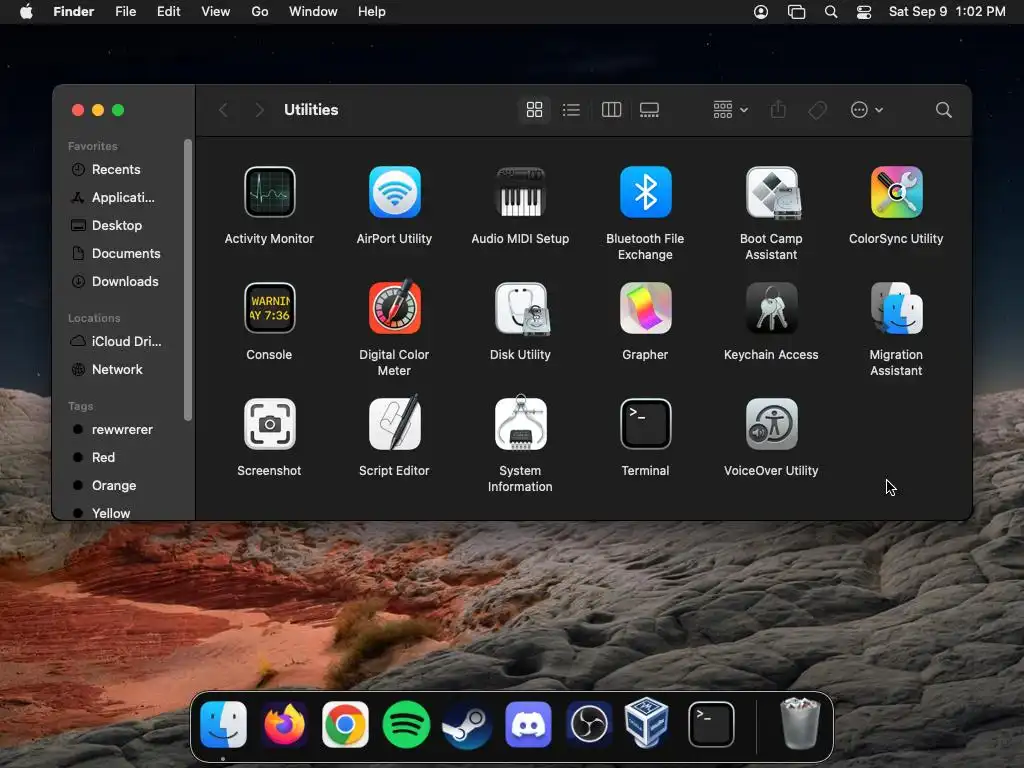
Task: Click the Finder icon in Dock
Action: (223, 725)
